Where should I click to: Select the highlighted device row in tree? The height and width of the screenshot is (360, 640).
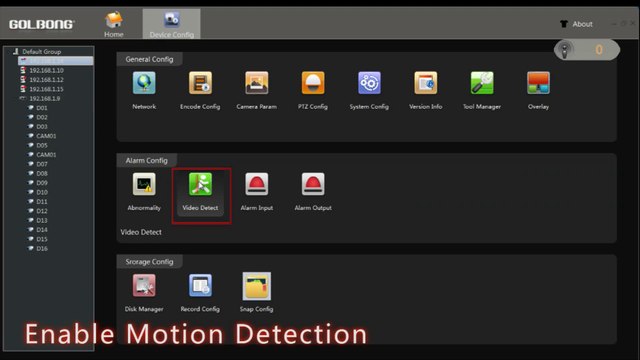coord(56,61)
